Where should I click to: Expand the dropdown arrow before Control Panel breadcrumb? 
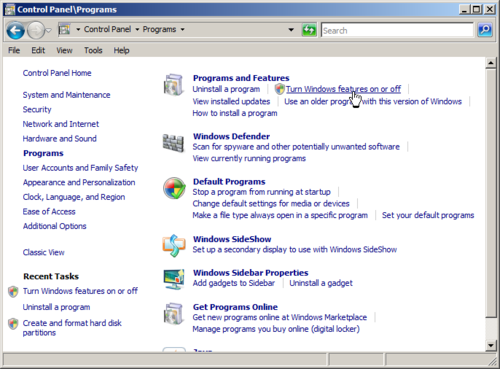(x=78, y=30)
